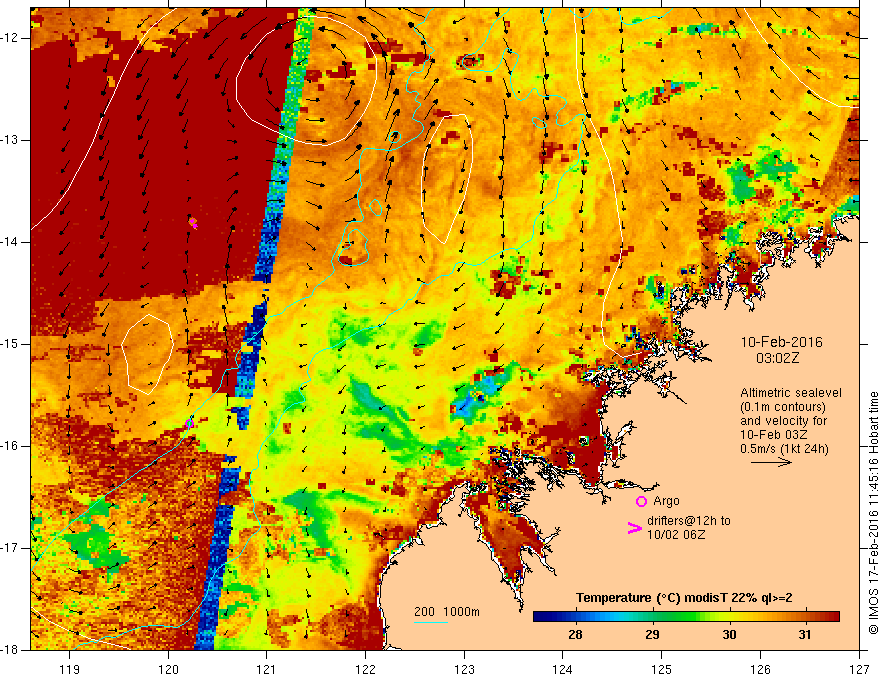880x680 pixels.
Task: Click the latitude label -12
Action: (x=10, y=38)
